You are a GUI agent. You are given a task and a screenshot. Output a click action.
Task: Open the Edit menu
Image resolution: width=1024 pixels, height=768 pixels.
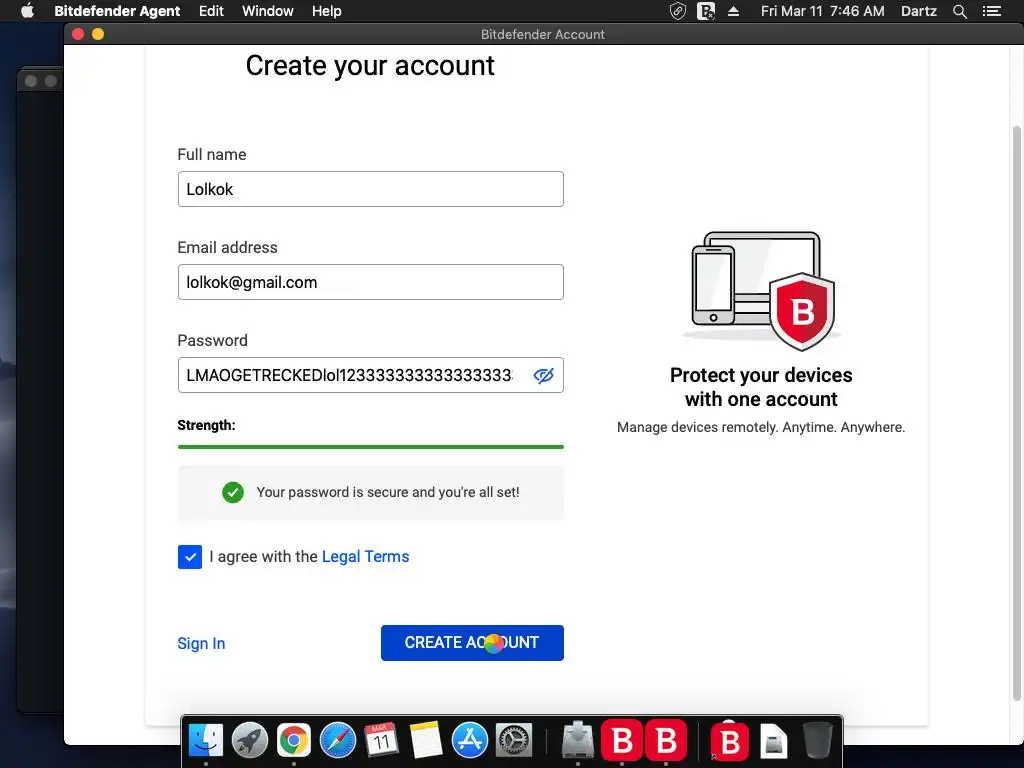[211, 11]
